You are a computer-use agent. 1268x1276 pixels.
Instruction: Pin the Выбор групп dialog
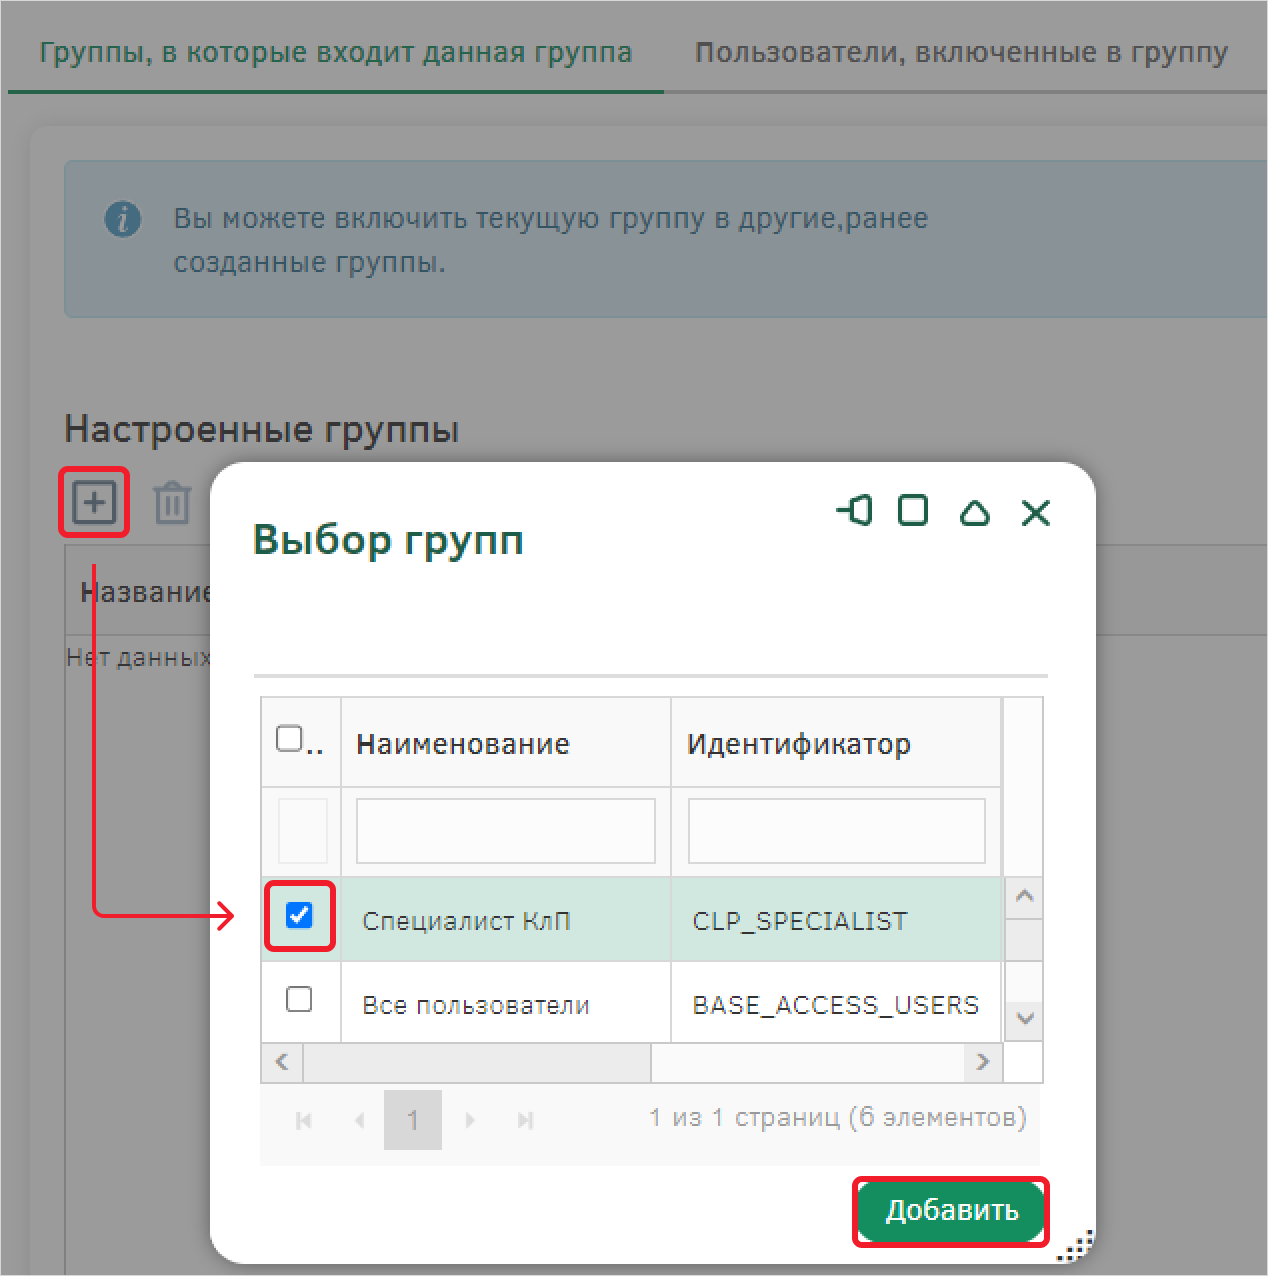pos(854,511)
